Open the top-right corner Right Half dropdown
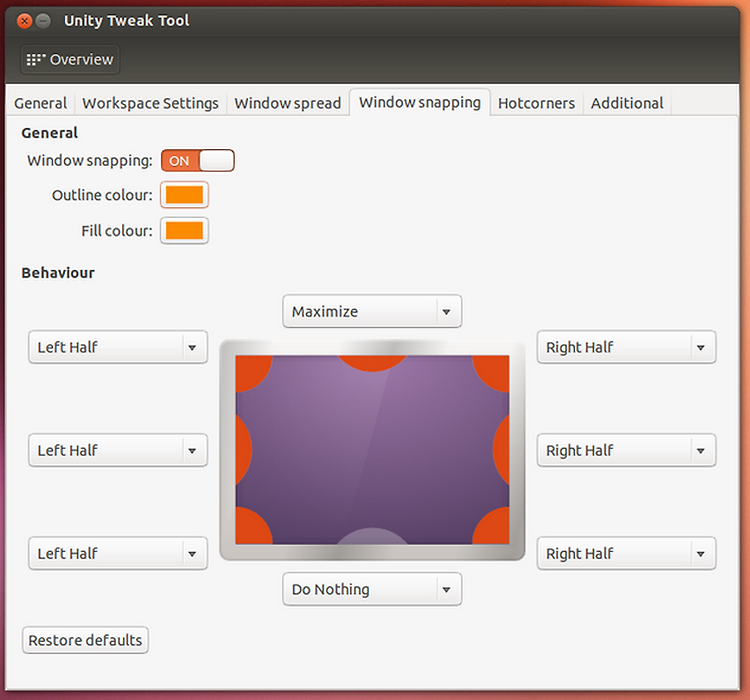 click(627, 347)
